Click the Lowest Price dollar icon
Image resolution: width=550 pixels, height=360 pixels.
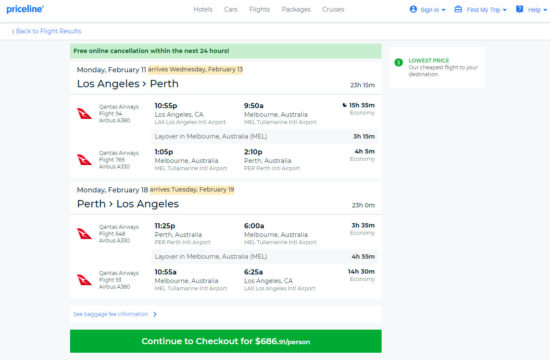click(x=398, y=62)
